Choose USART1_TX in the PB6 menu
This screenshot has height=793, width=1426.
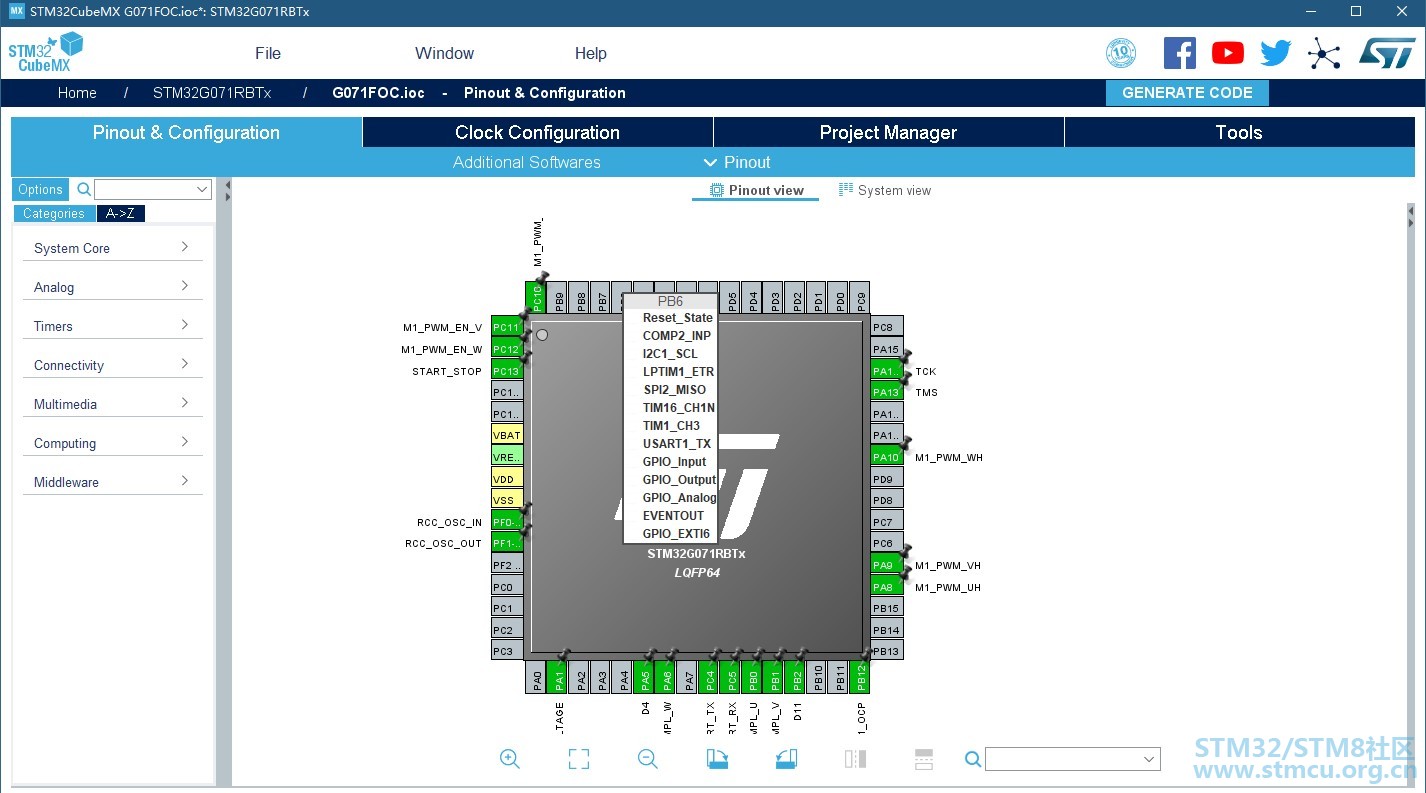[670, 443]
